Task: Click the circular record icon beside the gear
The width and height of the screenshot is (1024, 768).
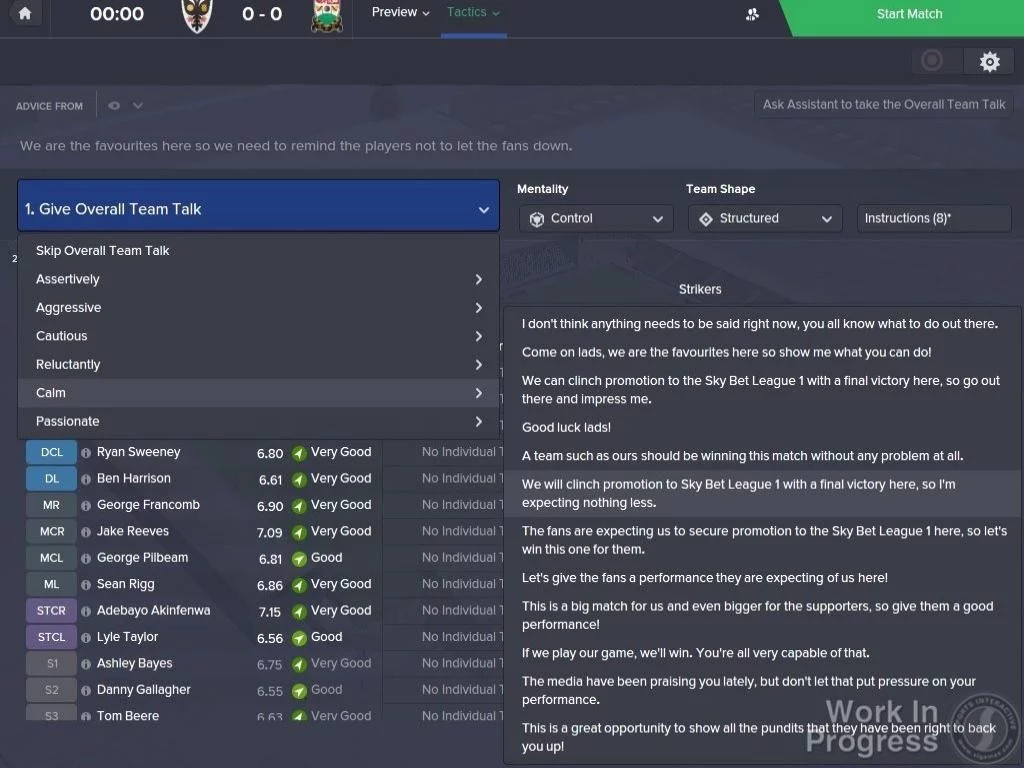Action: pos(932,62)
